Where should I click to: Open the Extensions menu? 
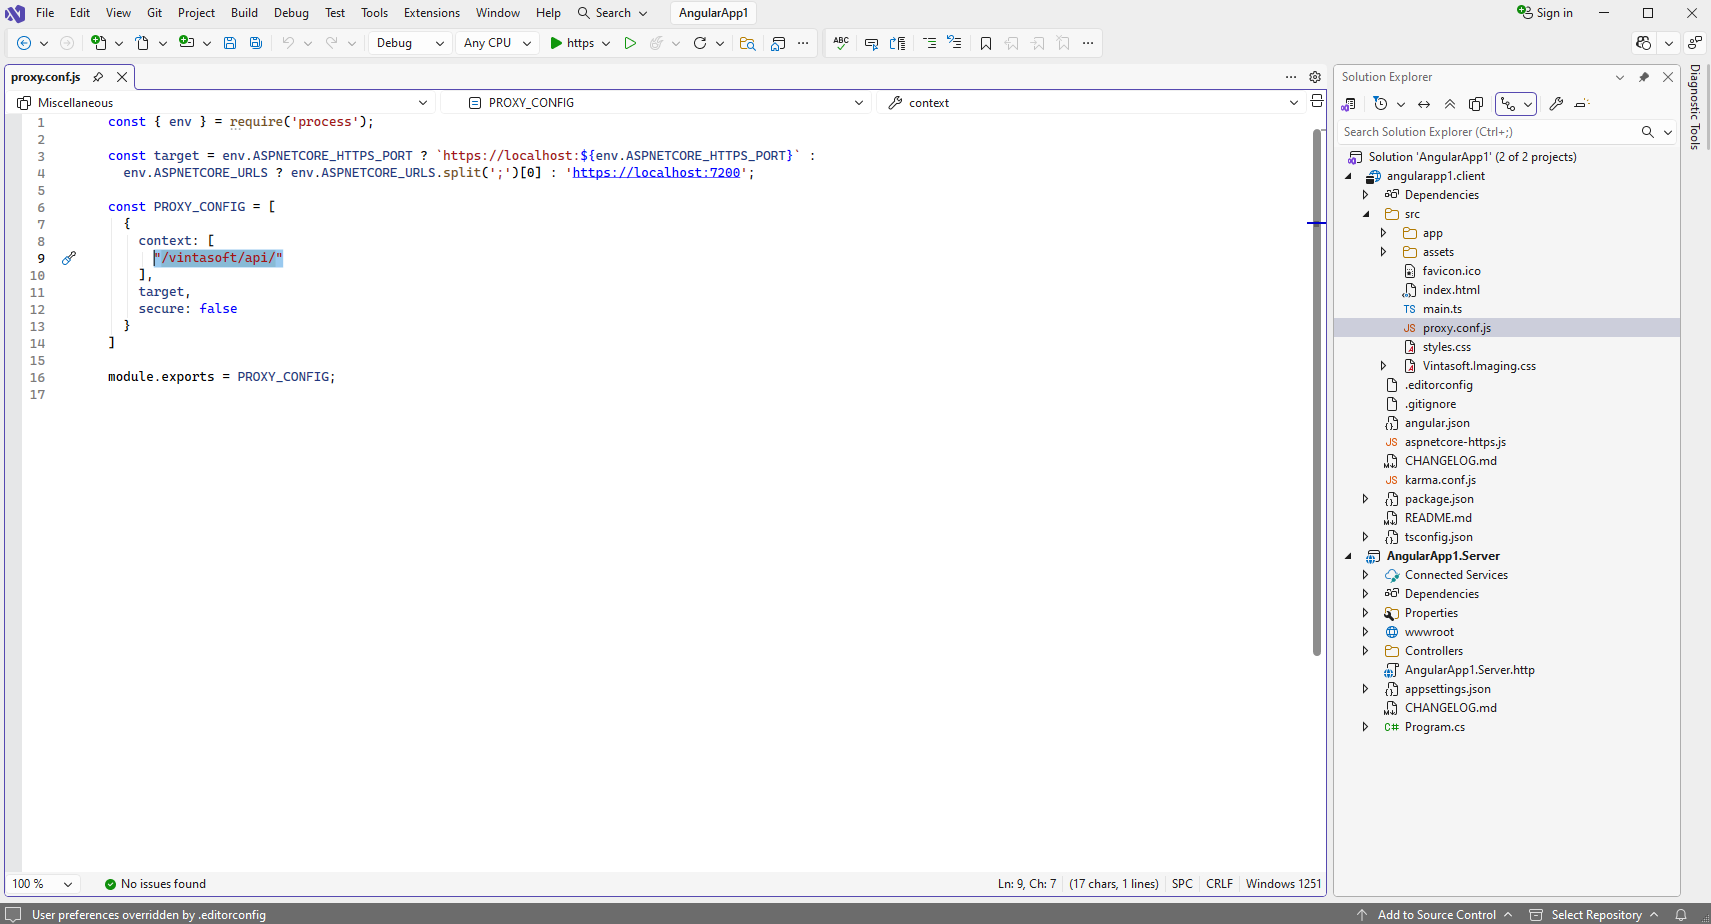(431, 13)
